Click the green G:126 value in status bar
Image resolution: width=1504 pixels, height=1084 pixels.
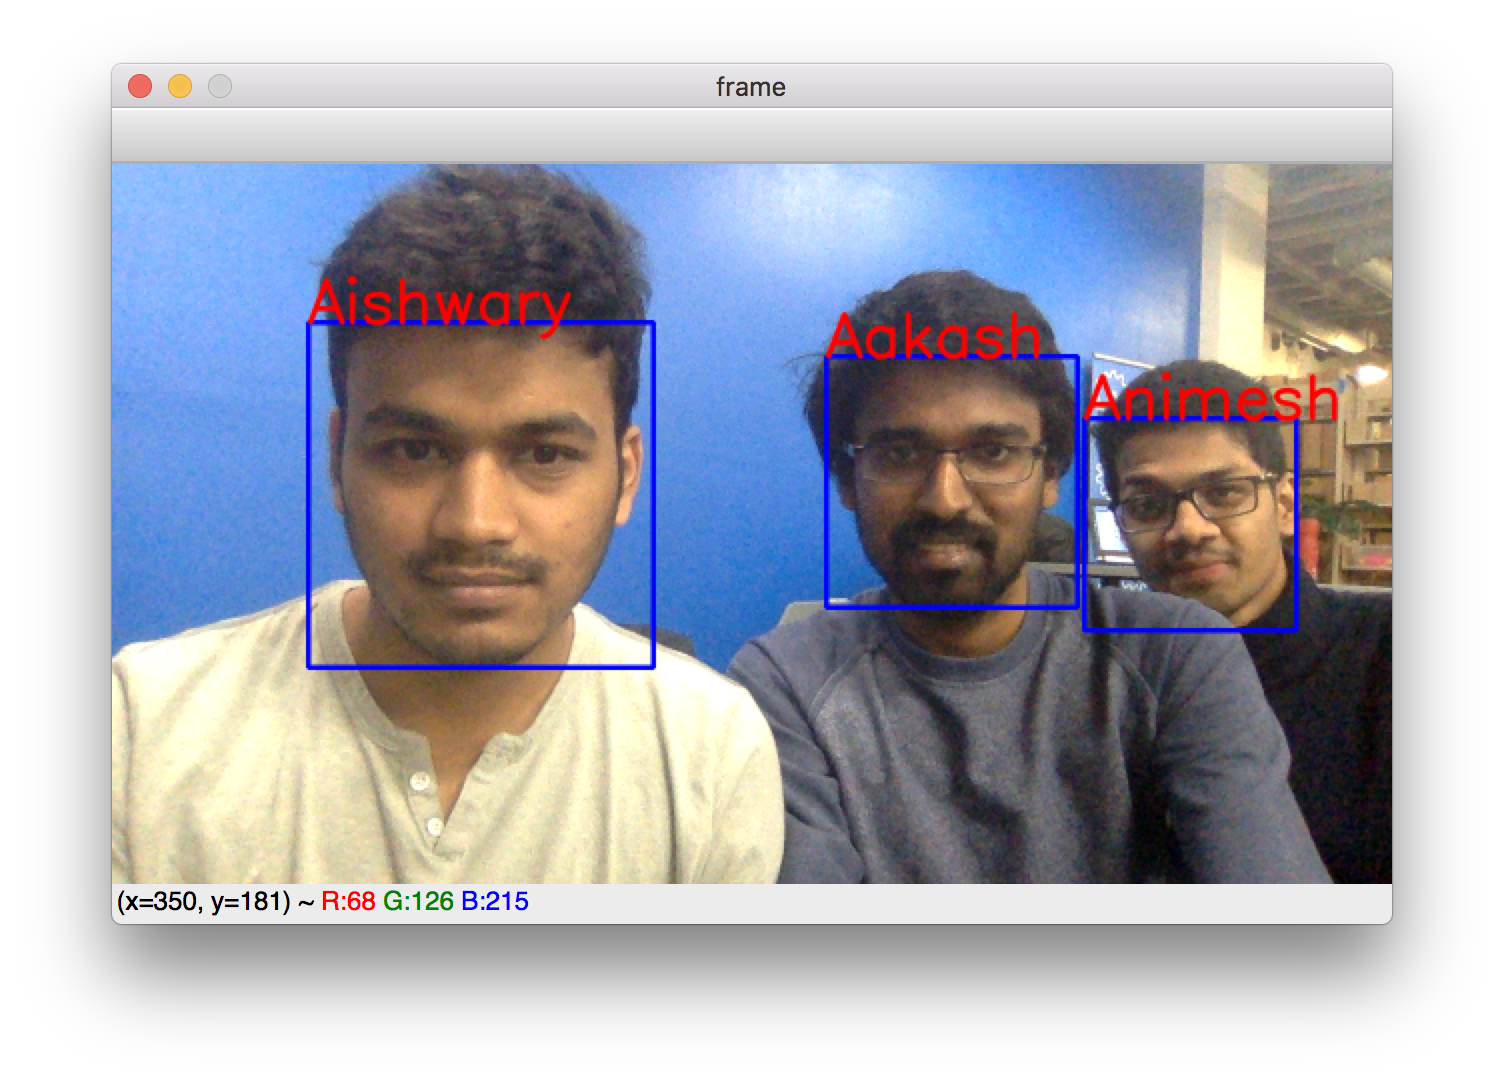[418, 902]
